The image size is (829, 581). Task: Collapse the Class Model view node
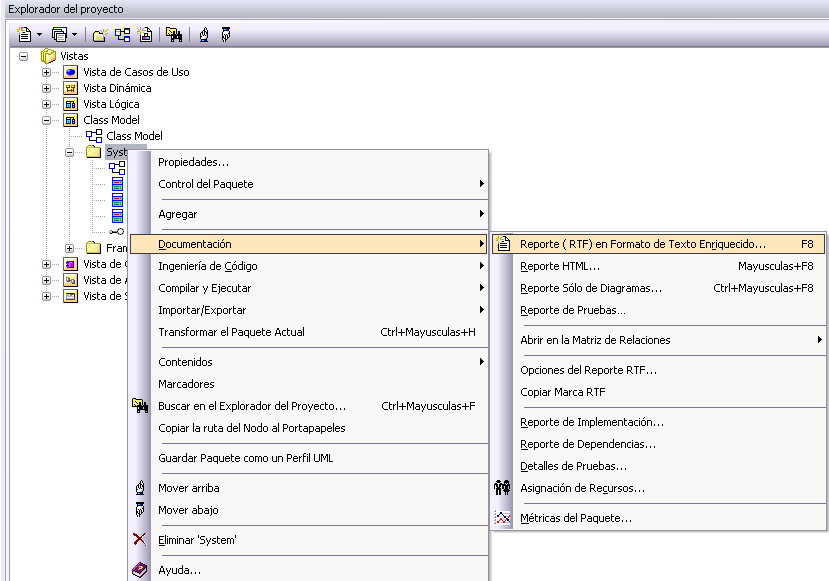(47, 121)
